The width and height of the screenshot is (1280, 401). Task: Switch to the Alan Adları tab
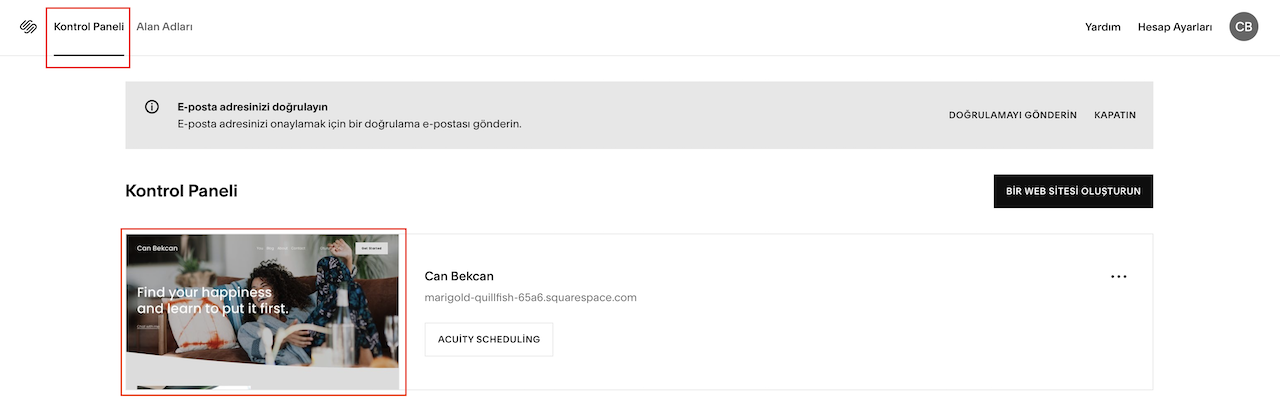pyautogui.click(x=165, y=27)
